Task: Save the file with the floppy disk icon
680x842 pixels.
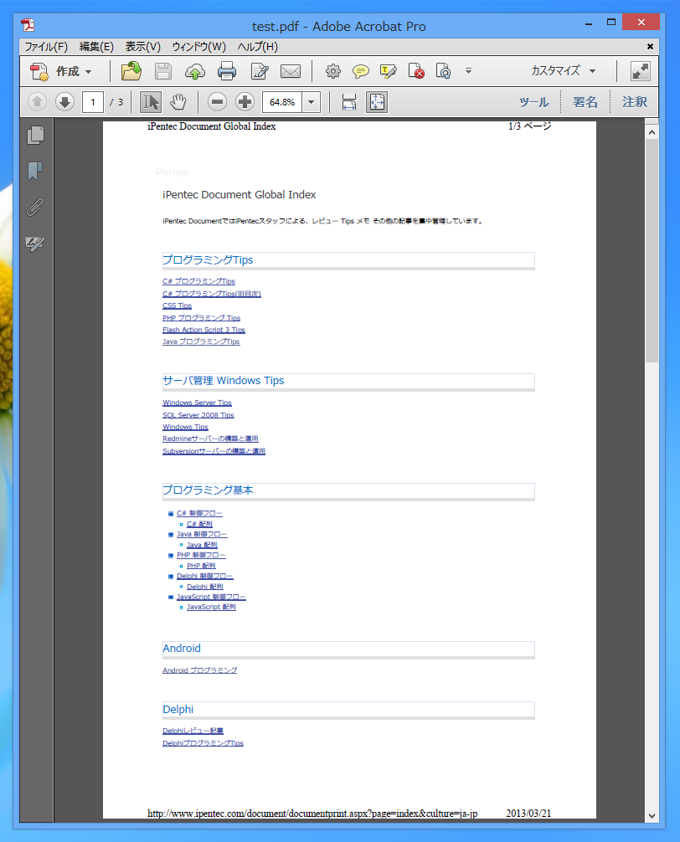Action: (x=163, y=71)
